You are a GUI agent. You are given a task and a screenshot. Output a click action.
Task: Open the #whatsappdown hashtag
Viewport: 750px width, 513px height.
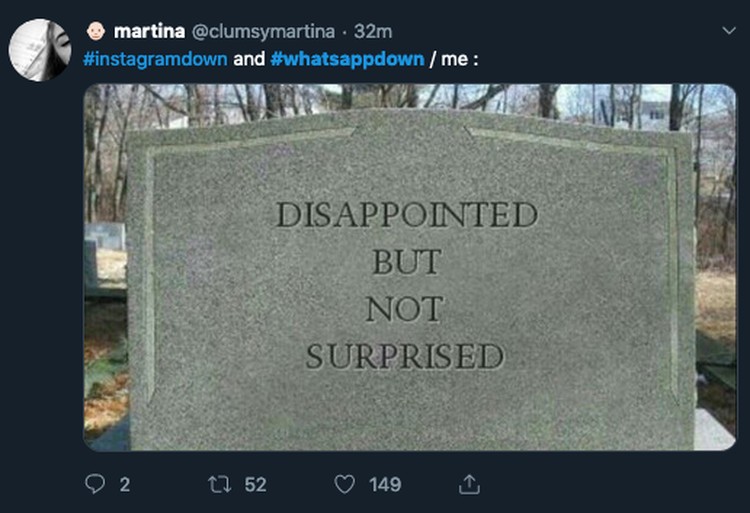pyautogui.click(x=347, y=59)
